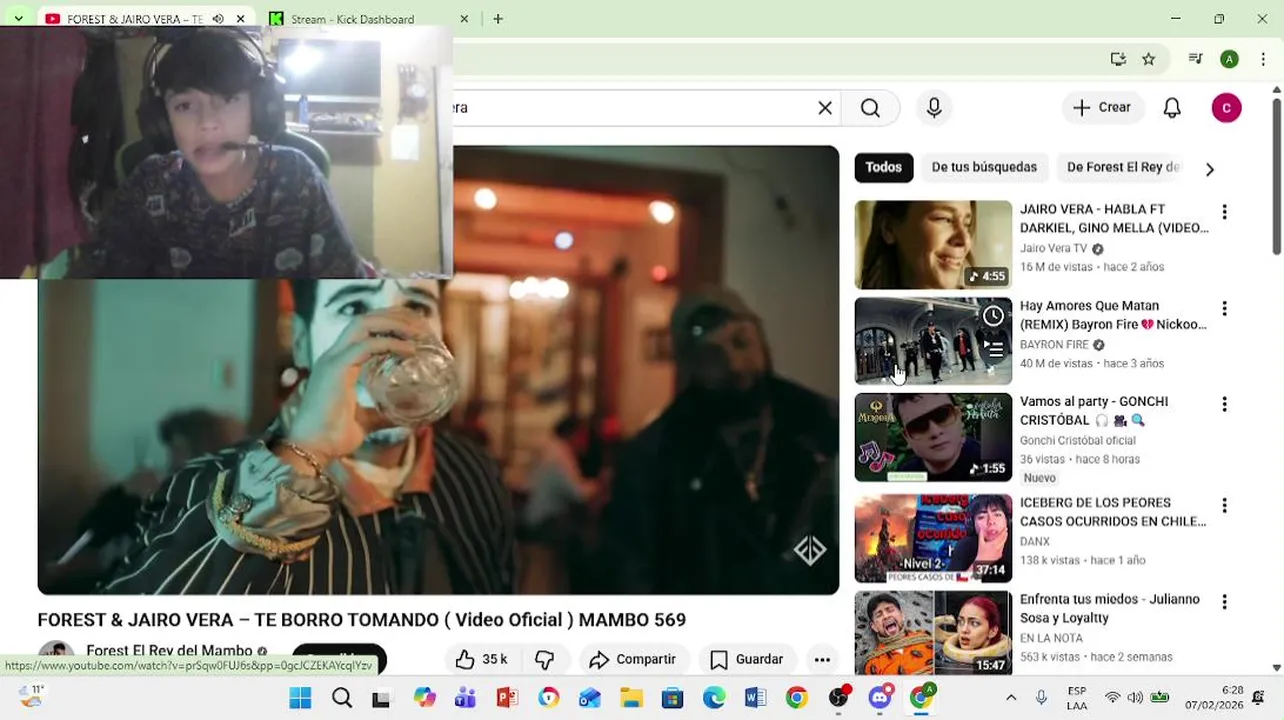Image resolution: width=1284 pixels, height=720 pixels.
Task: Bookmark this page with the star icon
Action: [1149, 59]
